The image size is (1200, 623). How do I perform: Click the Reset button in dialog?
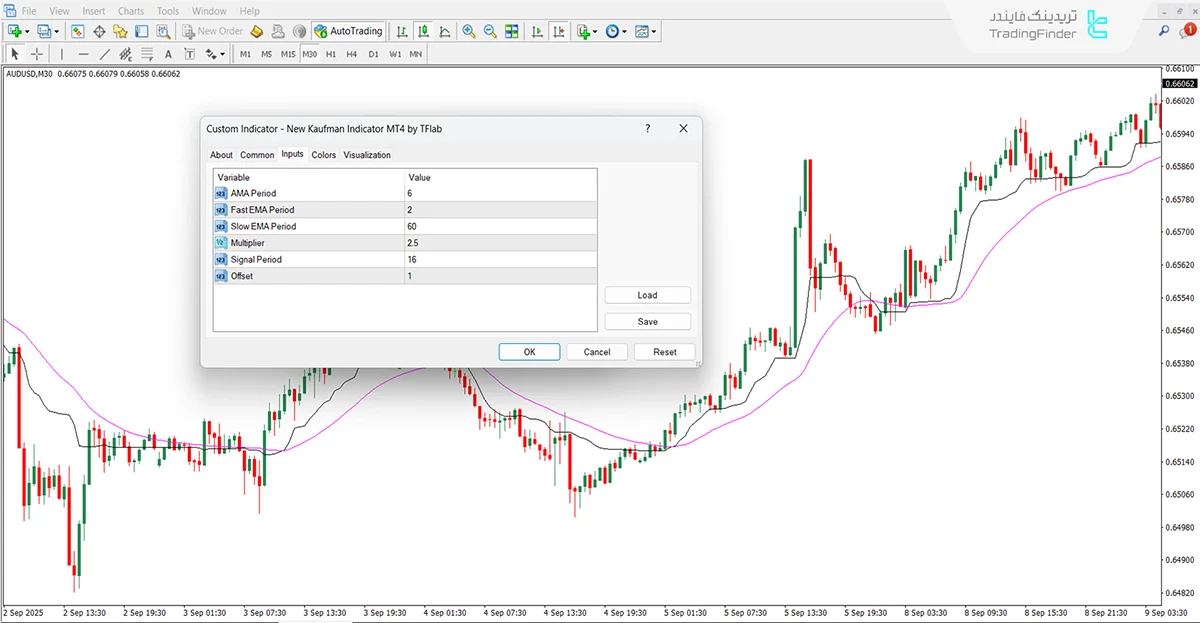click(x=665, y=352)
